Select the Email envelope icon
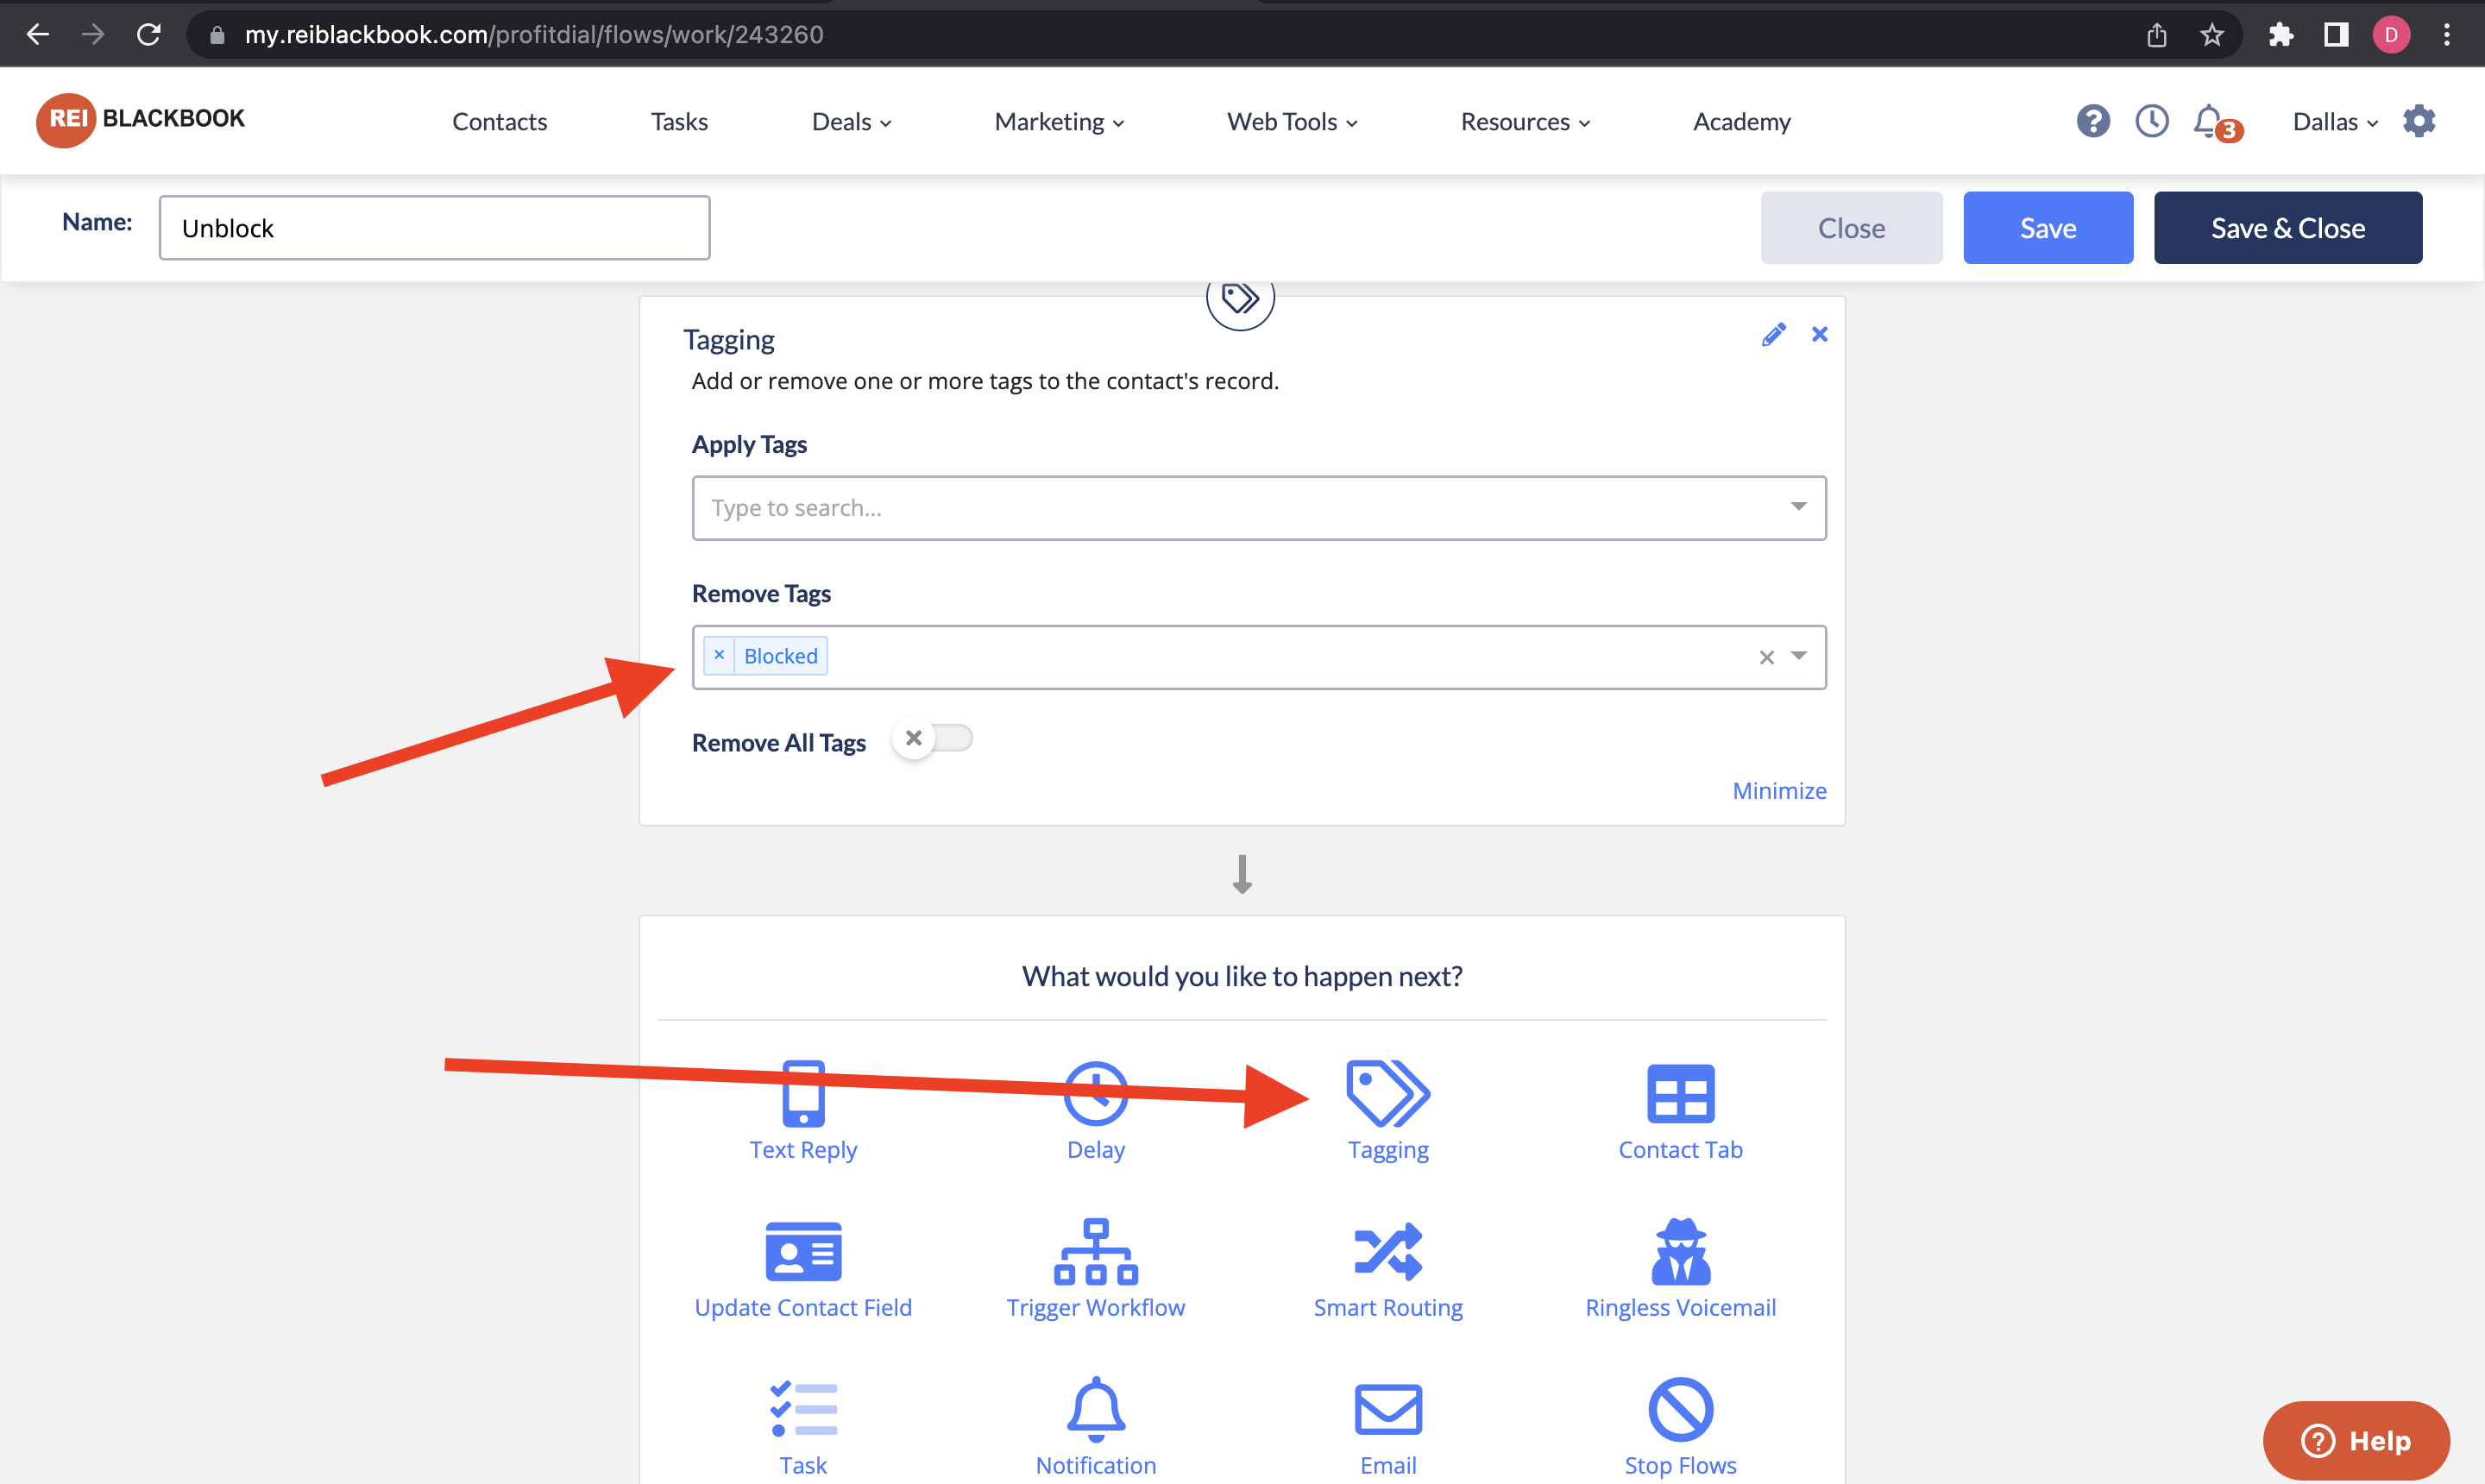 (x=1388, y=1409)
